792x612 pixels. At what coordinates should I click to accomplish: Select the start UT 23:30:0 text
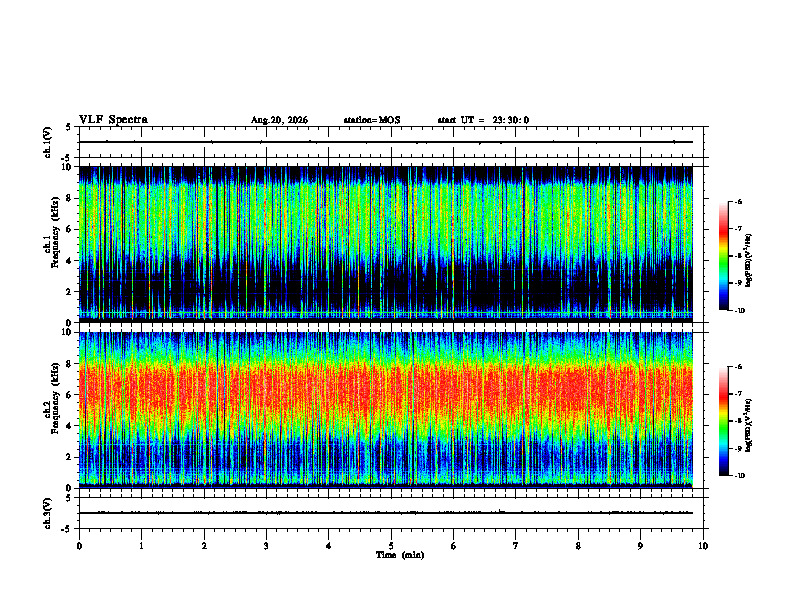pos(483,120)
